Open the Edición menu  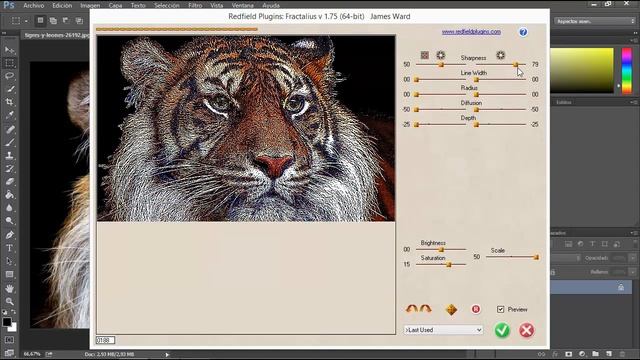tap(62, 5)
